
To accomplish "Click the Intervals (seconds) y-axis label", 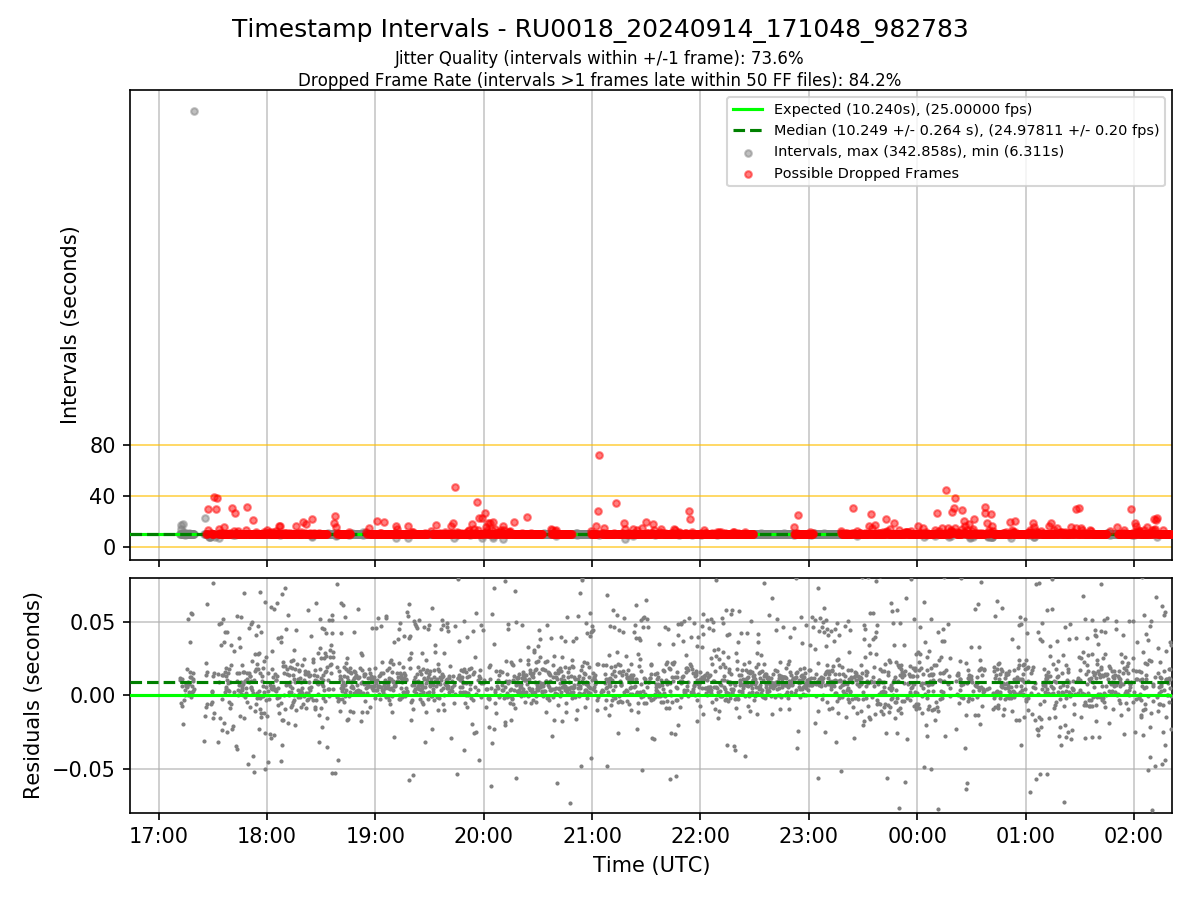I will 70,324.
